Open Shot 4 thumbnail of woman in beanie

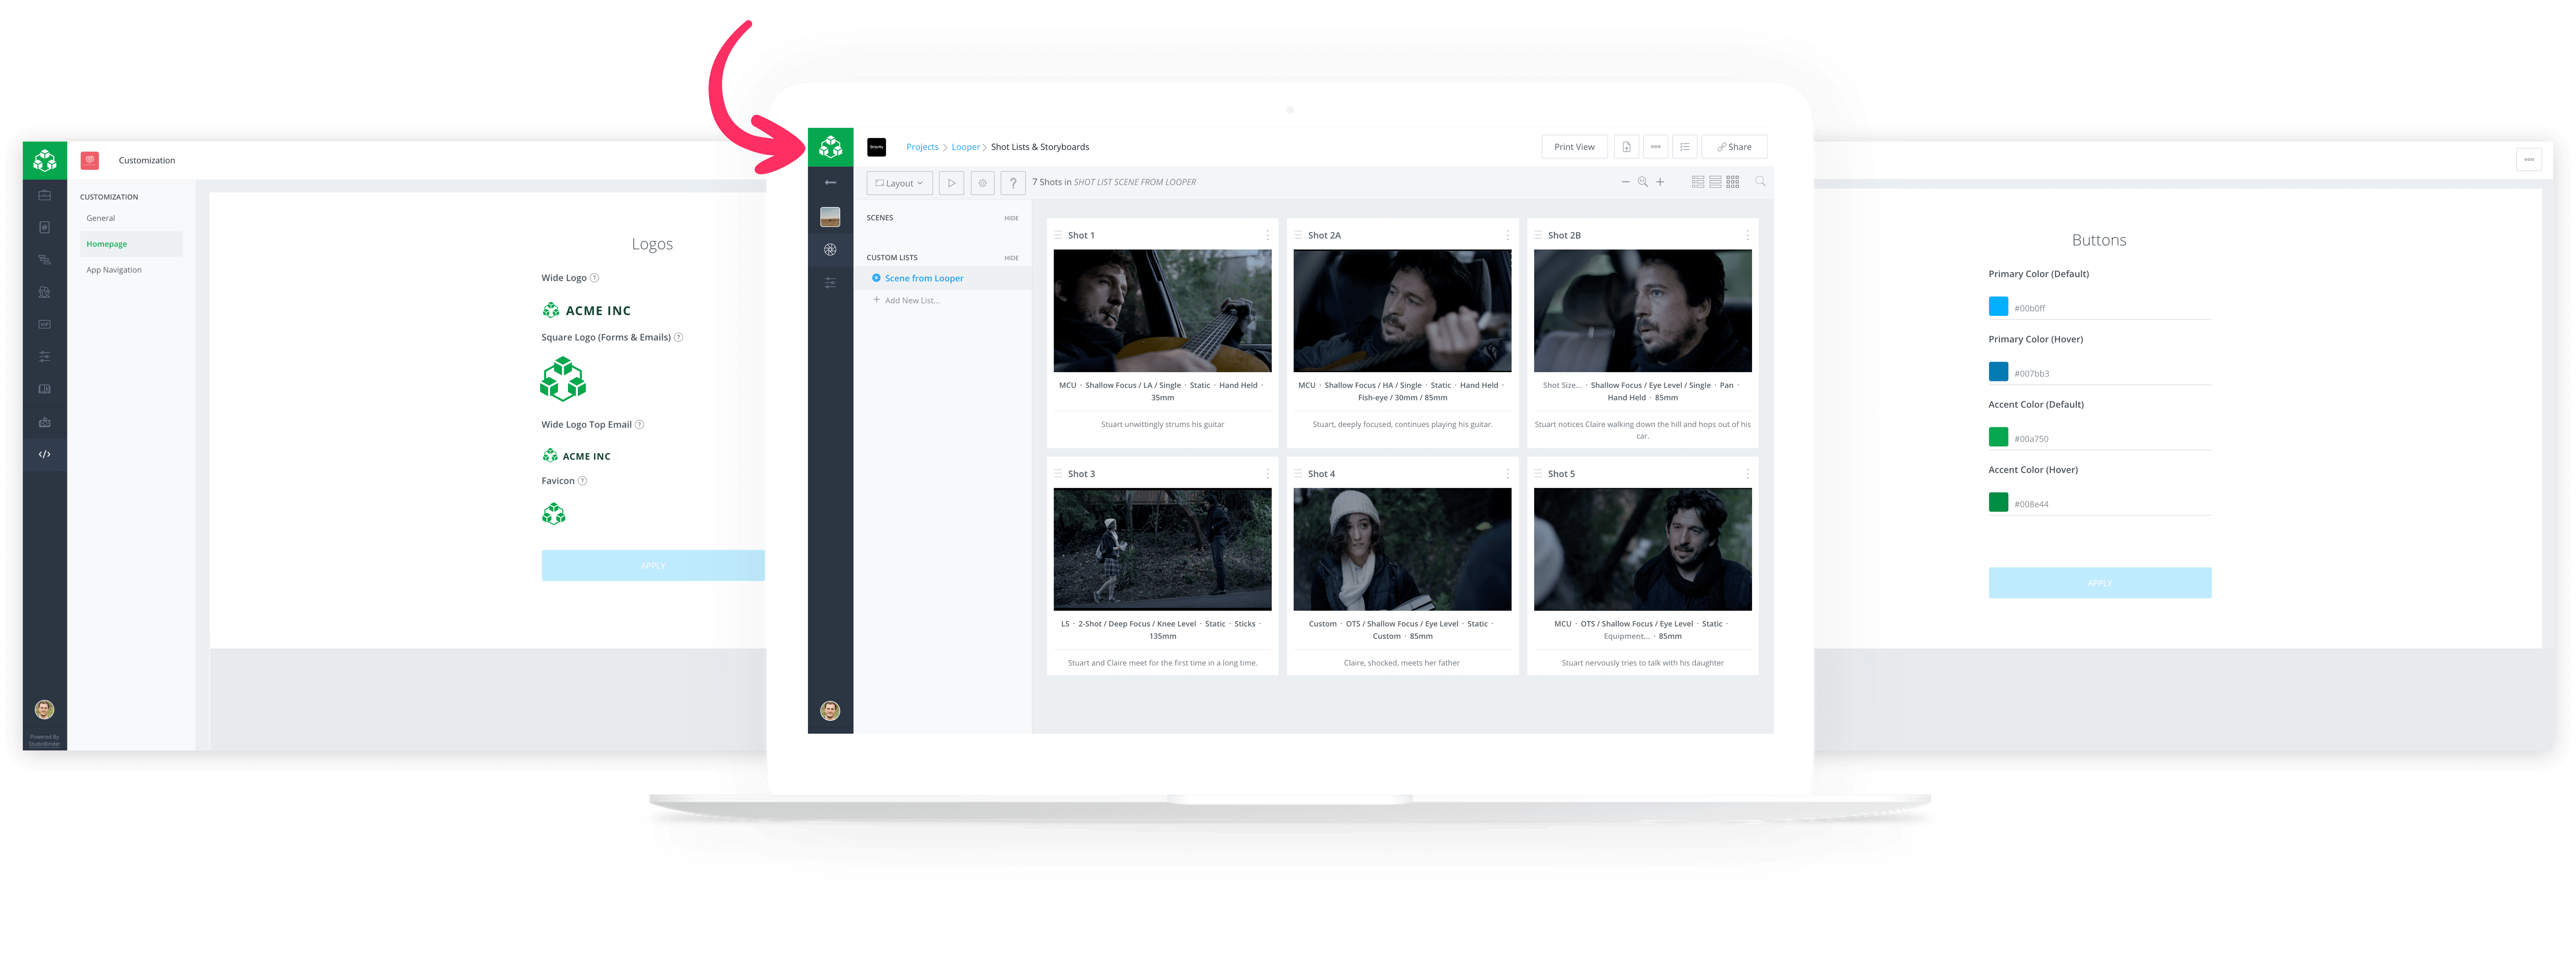coord(1402,549)
